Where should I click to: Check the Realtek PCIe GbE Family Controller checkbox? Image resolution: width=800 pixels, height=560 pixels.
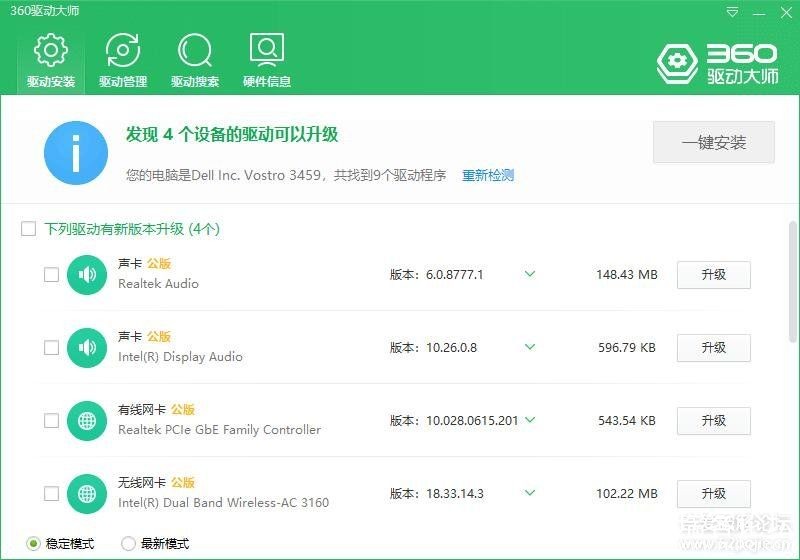tap(52, 421)
